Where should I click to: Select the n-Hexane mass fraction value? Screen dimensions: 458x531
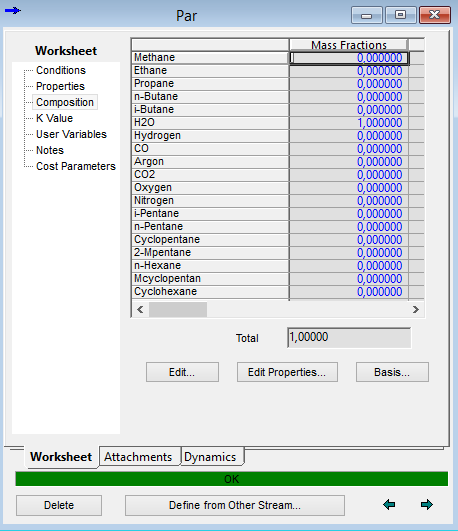(349, 266)
